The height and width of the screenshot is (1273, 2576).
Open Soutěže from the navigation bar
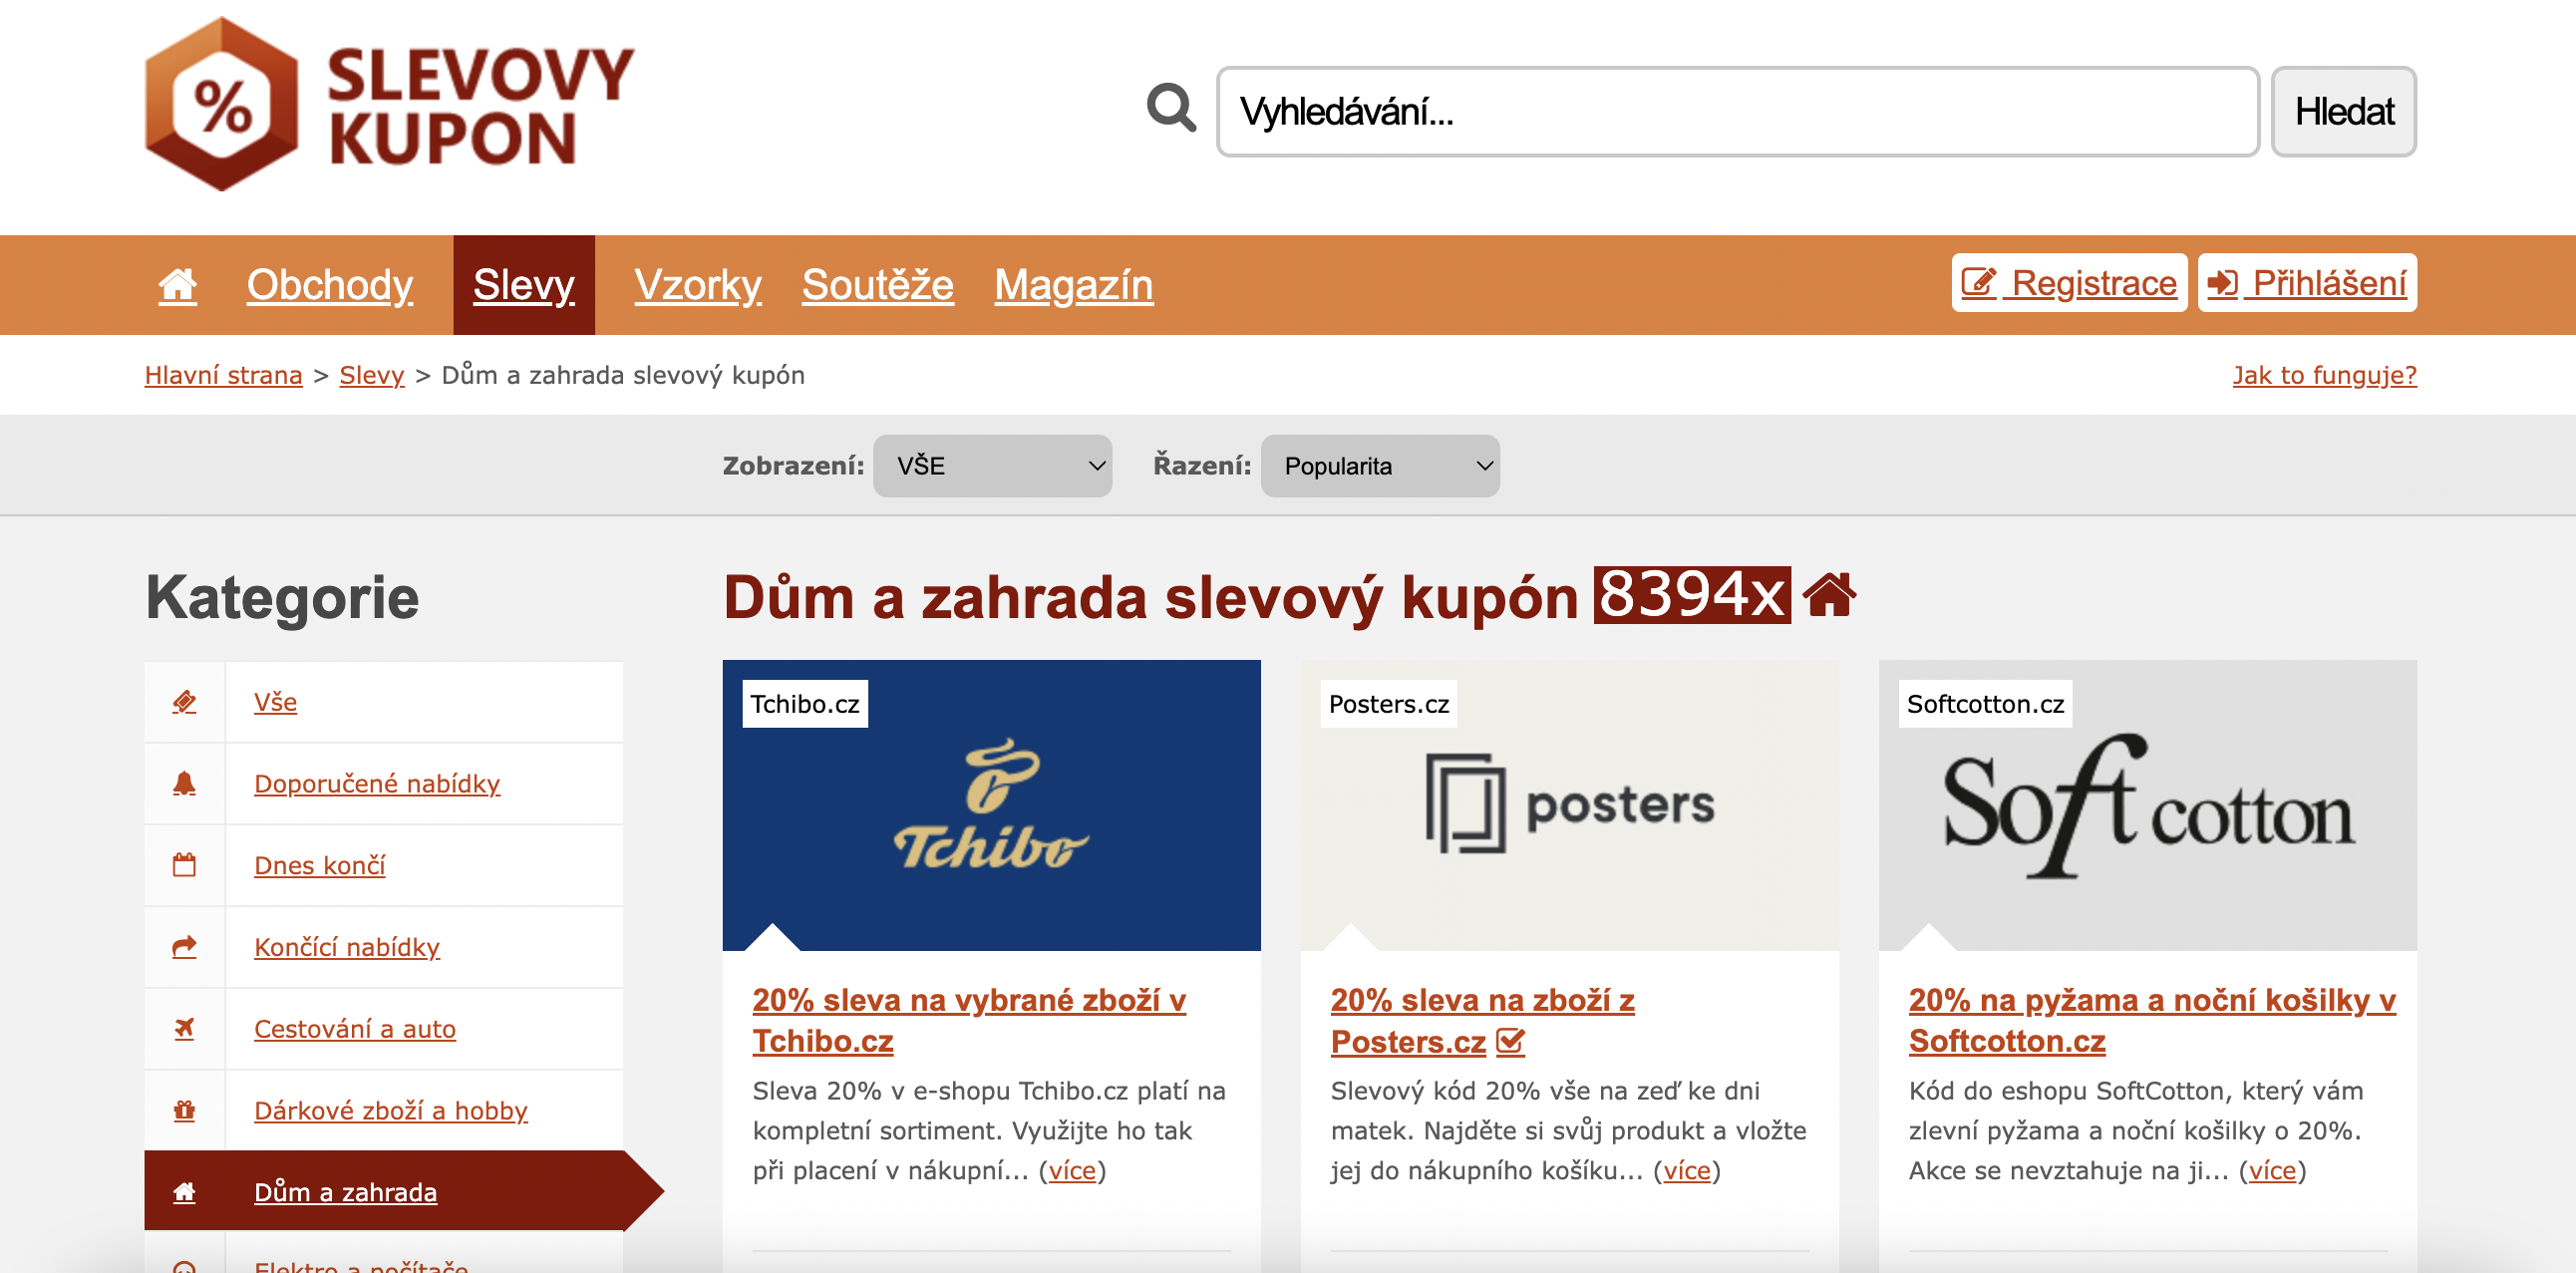[x=878, y=285]
